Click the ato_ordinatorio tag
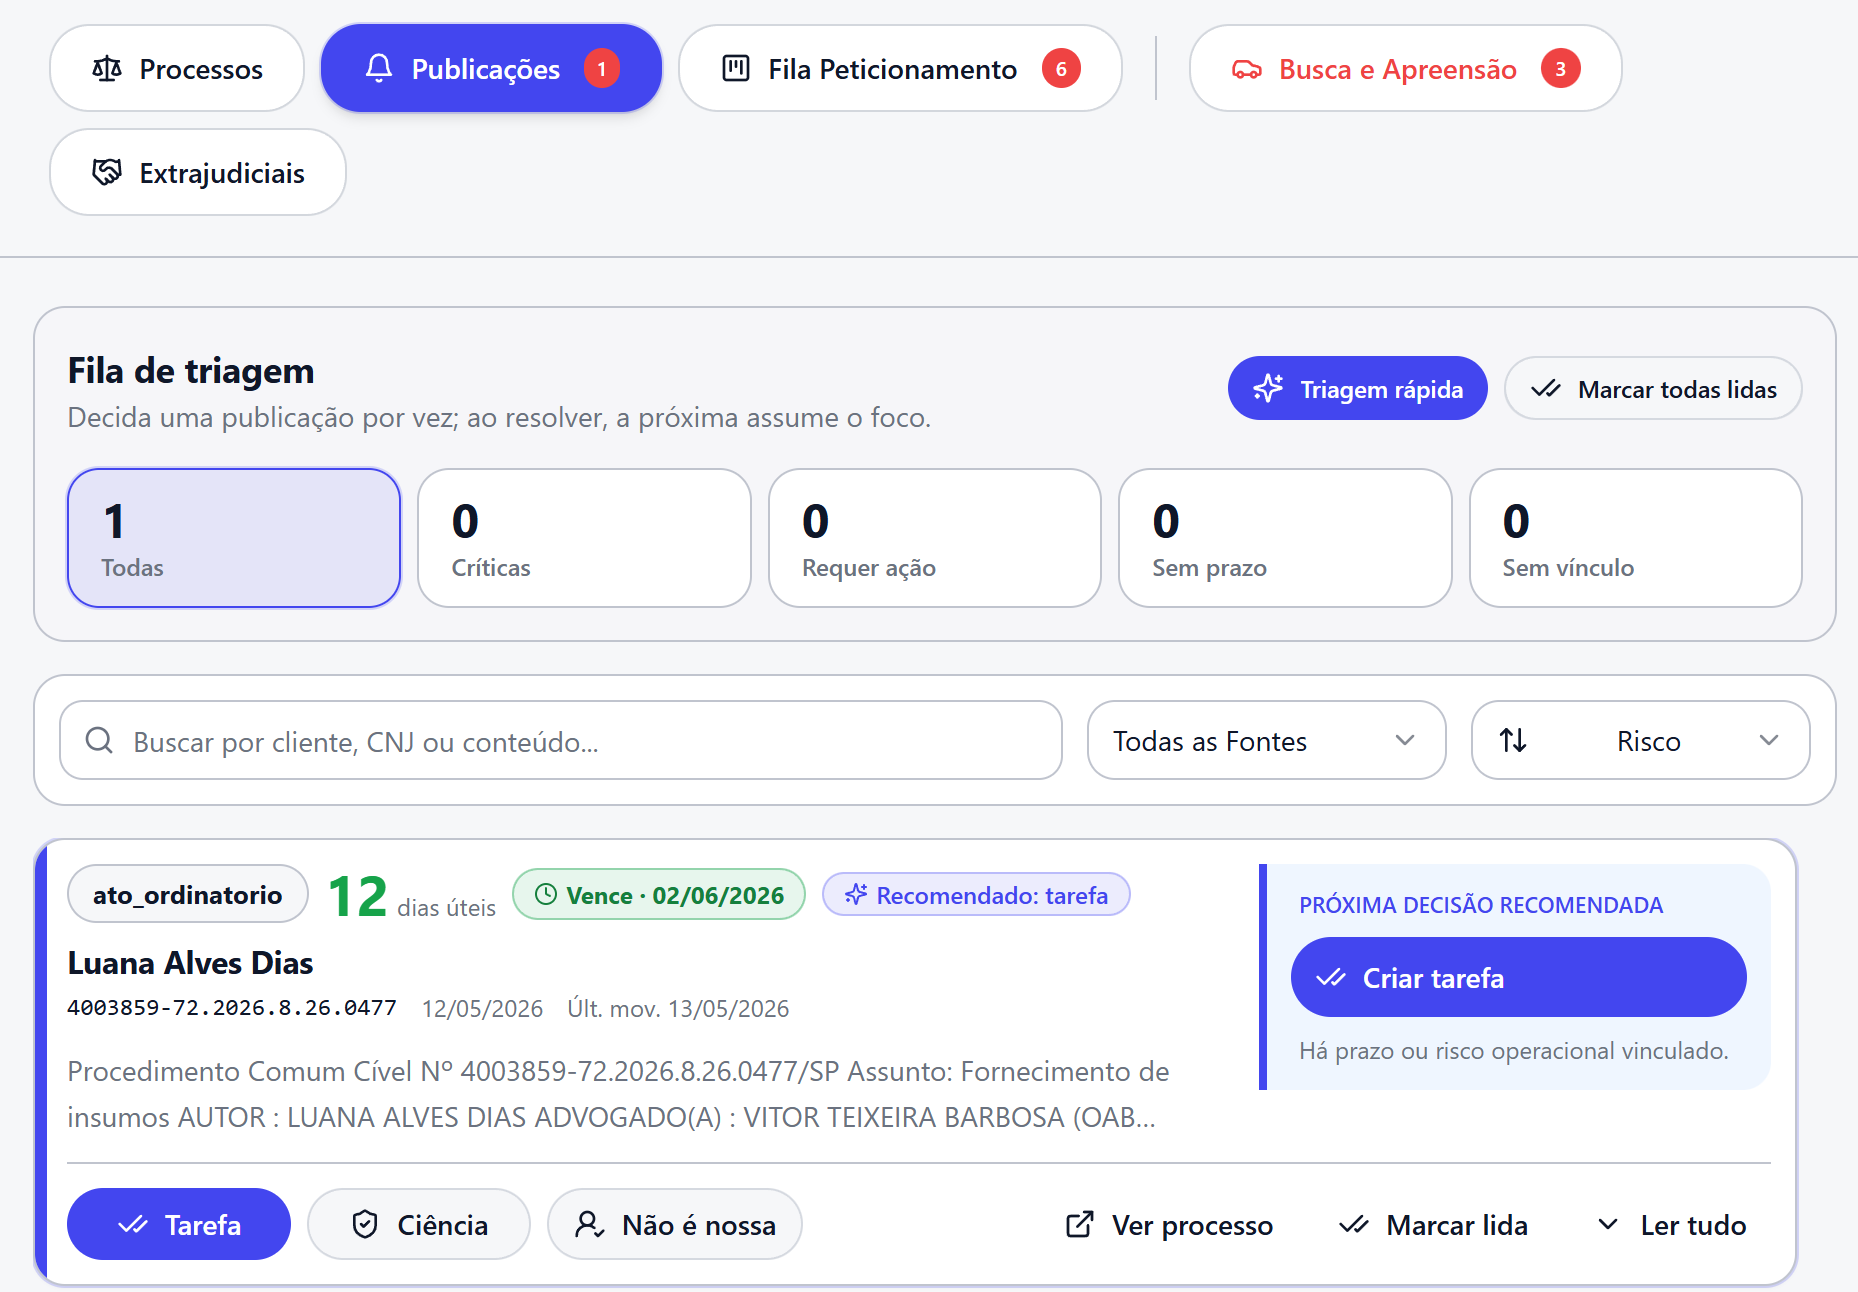This screenshot has height=1292, width=1858. (x=188, y=894)
